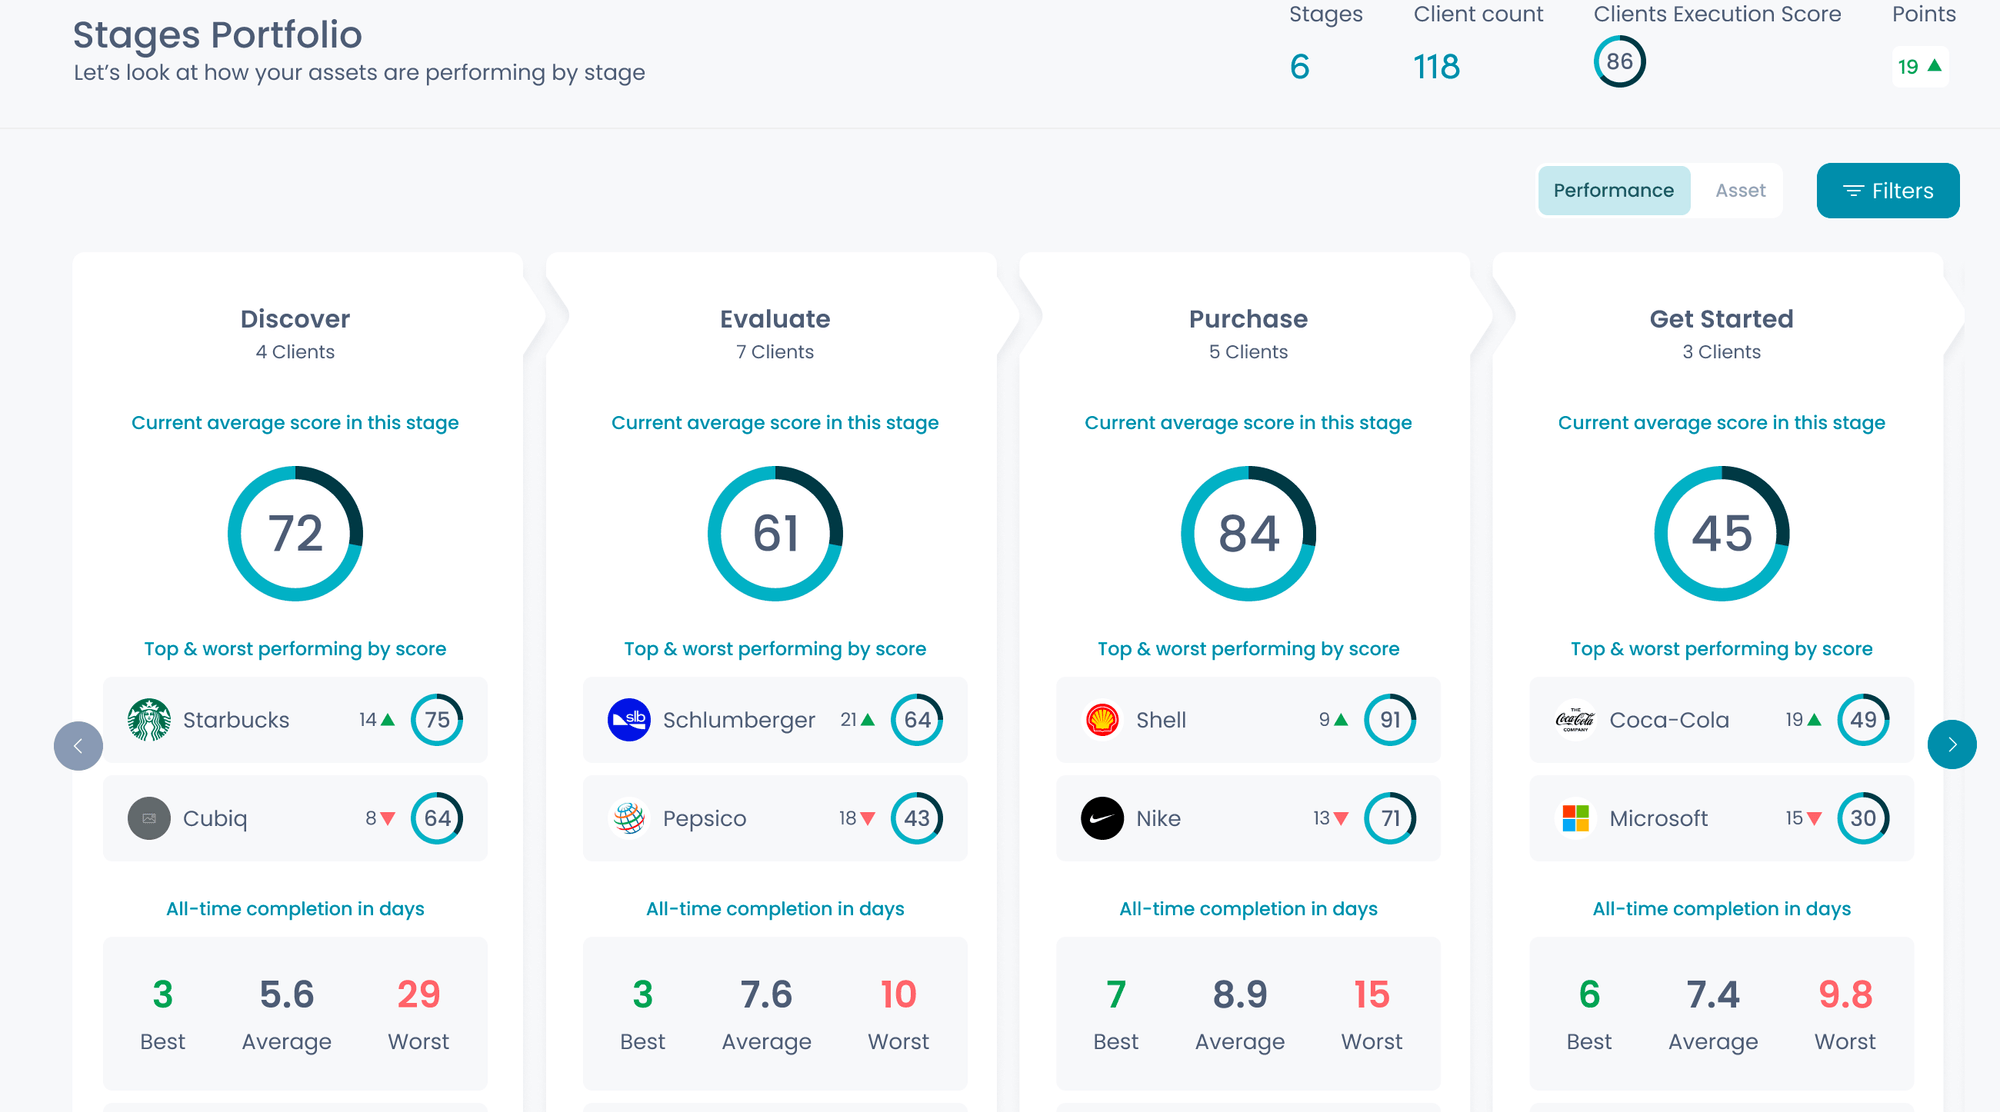Expand next stages with the right arrow

click(1952, 744)
